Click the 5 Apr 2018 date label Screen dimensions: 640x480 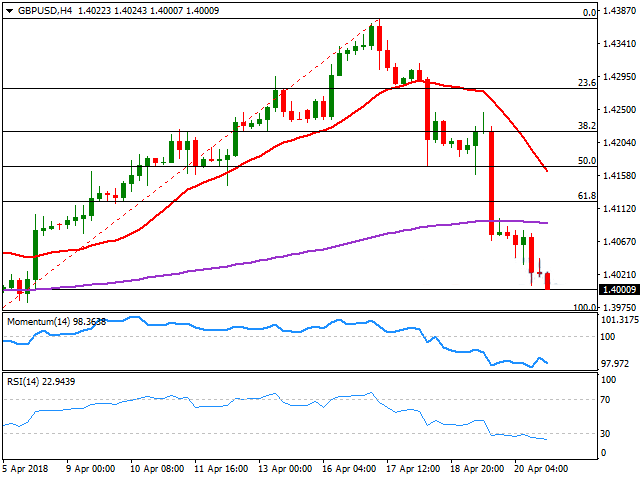[26, 466]
